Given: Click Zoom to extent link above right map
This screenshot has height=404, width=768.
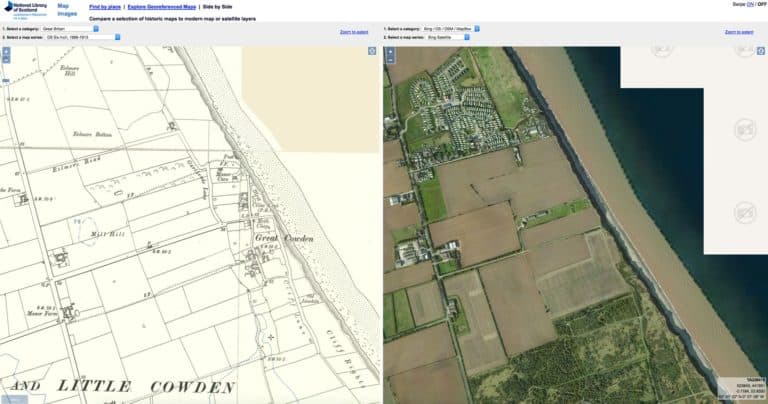Looking at the screenshot, I should pyautogui.click(x=739, y=32).
